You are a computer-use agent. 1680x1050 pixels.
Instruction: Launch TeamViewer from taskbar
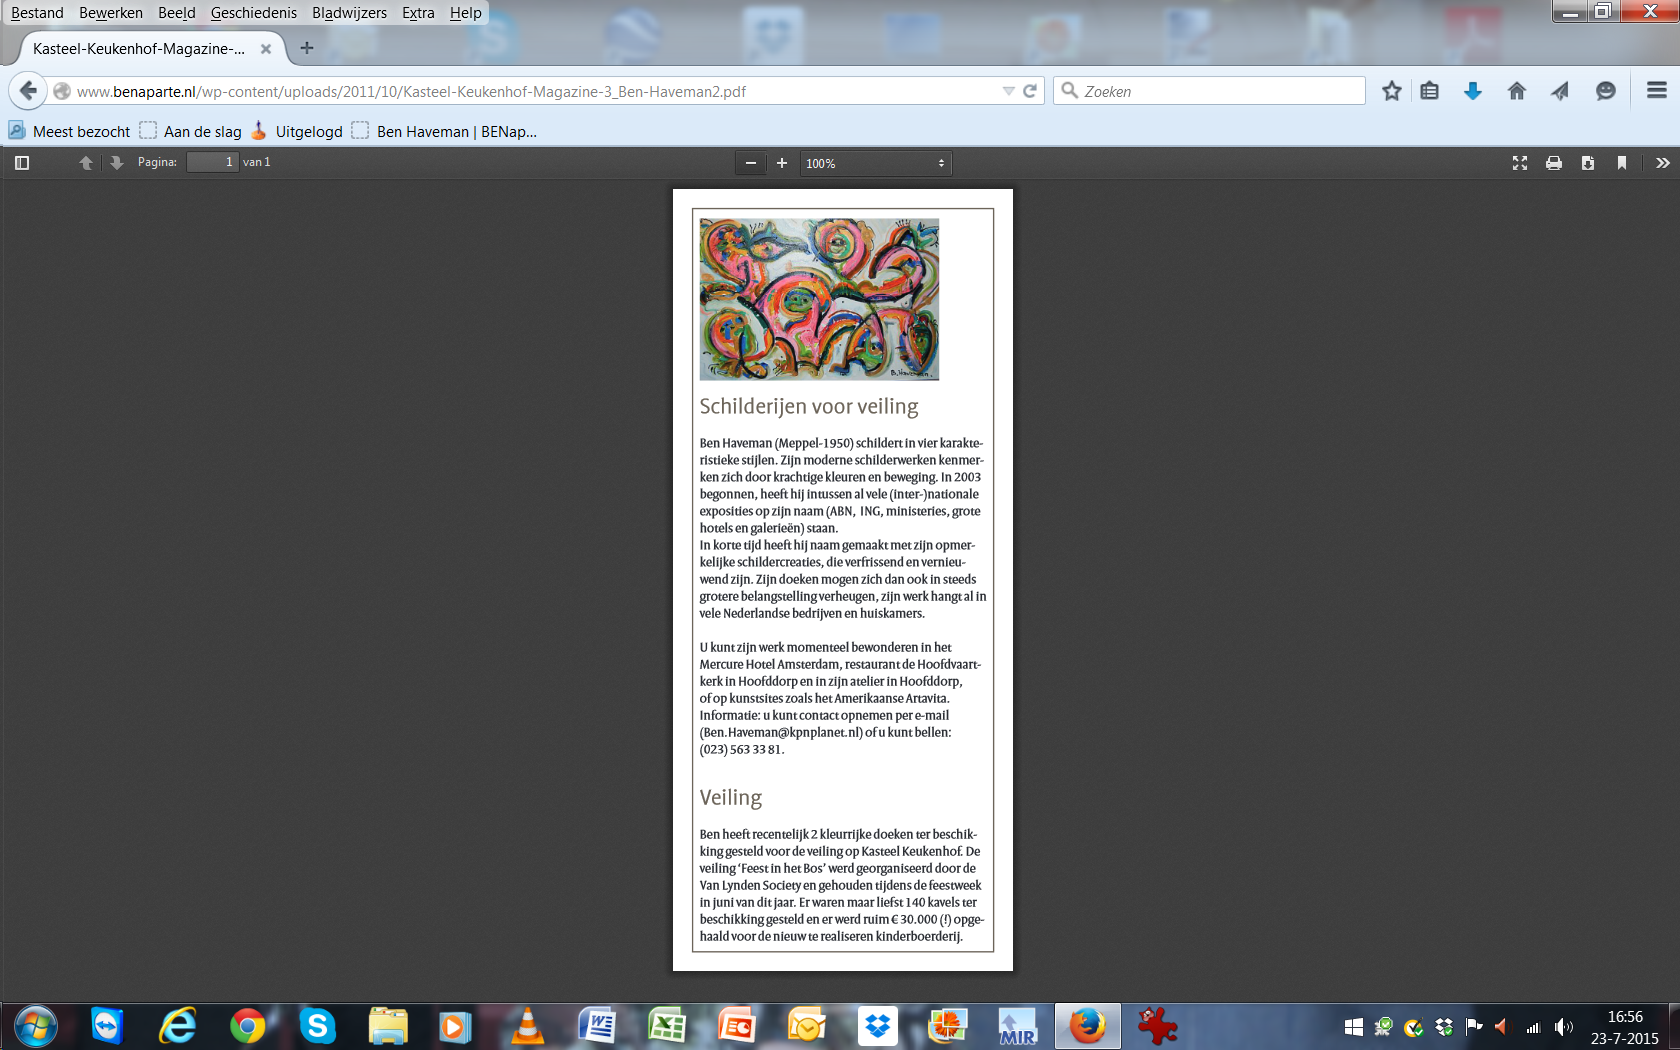click(x=107, y=1026)
